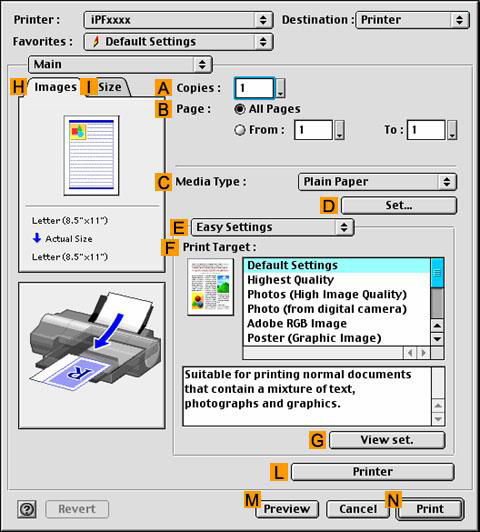Open the Favorites Default Settings dropdown
The height and width of the screenshot is (532, 480).
pos(178,42)
